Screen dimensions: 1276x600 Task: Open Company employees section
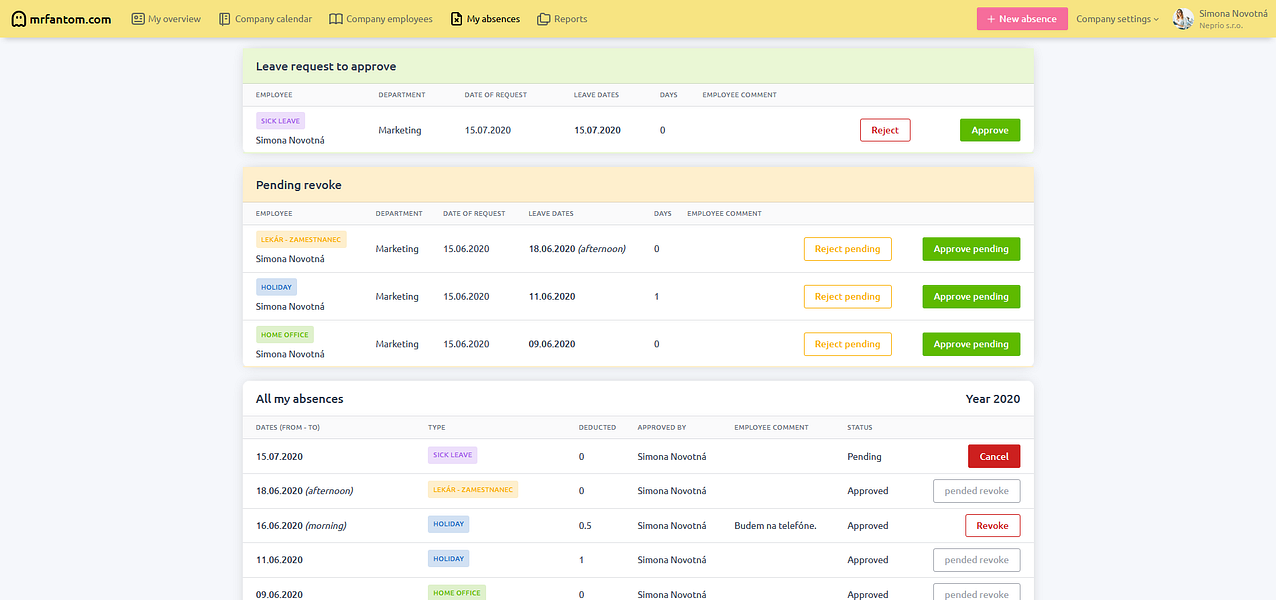pyautogui.click(x=381, y=19)
